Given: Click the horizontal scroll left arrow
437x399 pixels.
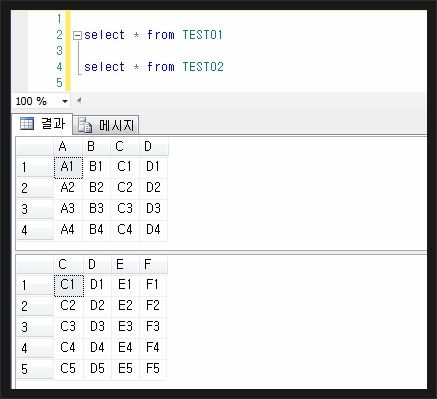Looking at the screenshot, I should pos(79,100).
